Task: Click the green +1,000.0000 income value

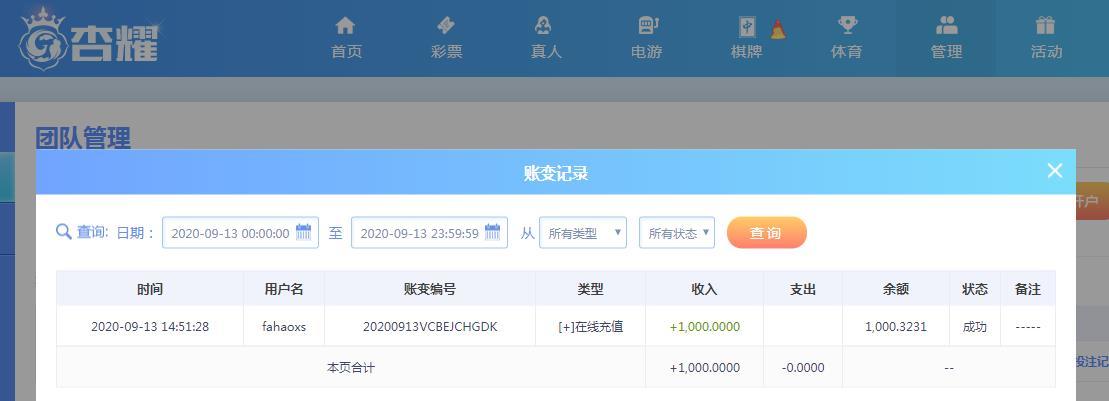Action: coord(704,327)
